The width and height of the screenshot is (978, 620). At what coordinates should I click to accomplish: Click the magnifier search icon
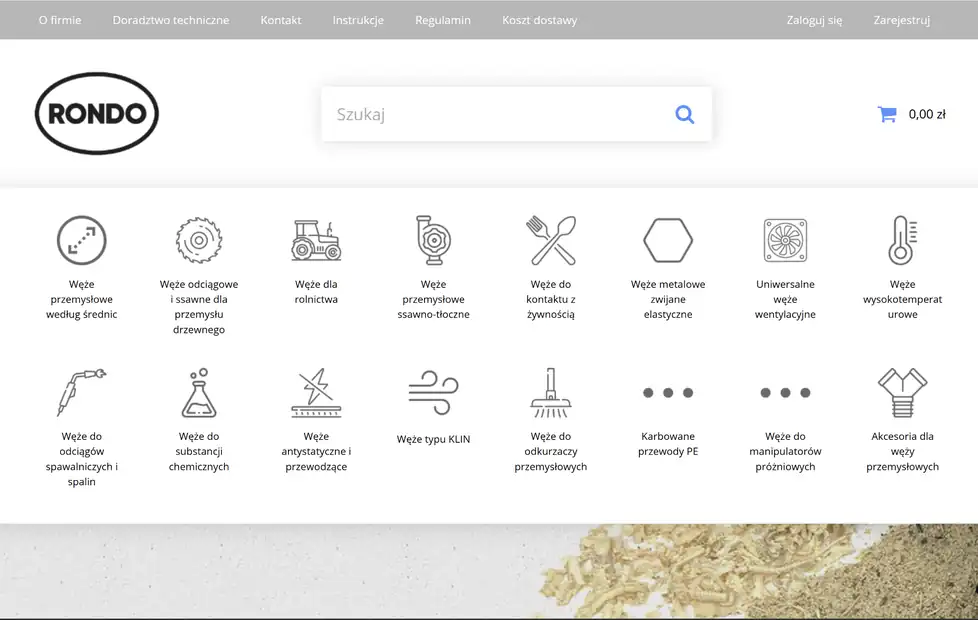click(684, 114)
